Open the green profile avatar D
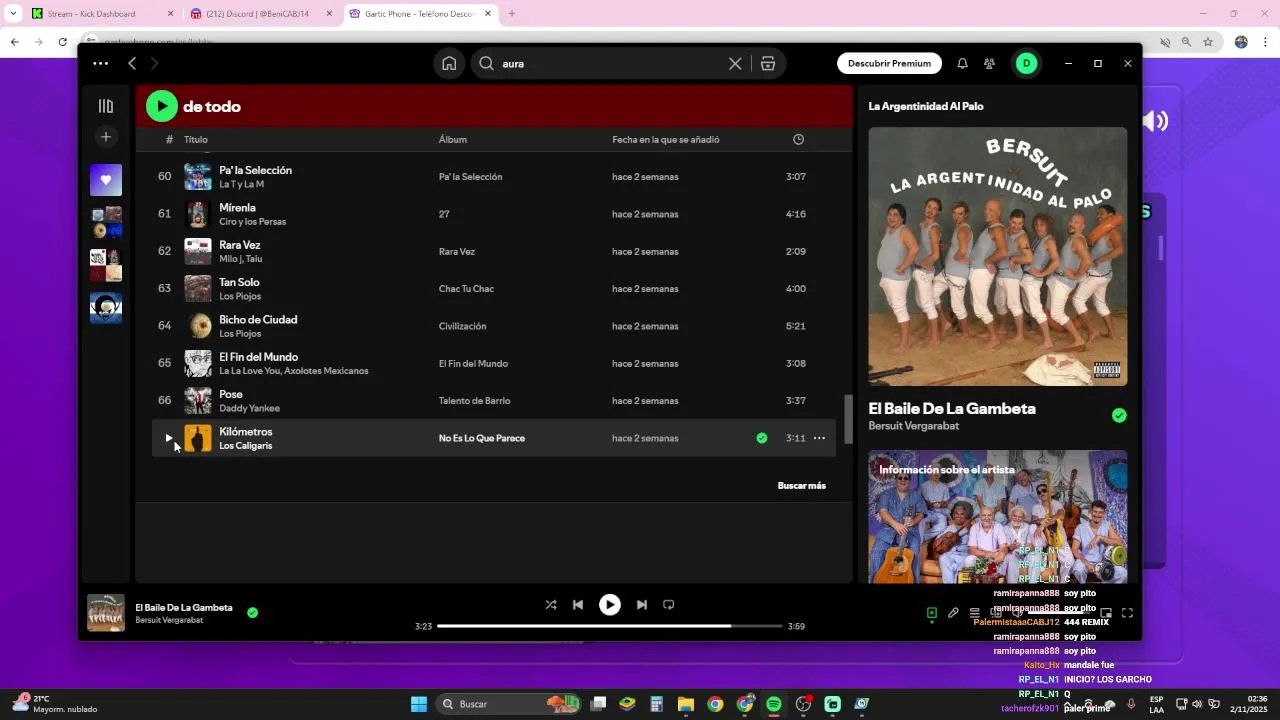 point(1027,63)
